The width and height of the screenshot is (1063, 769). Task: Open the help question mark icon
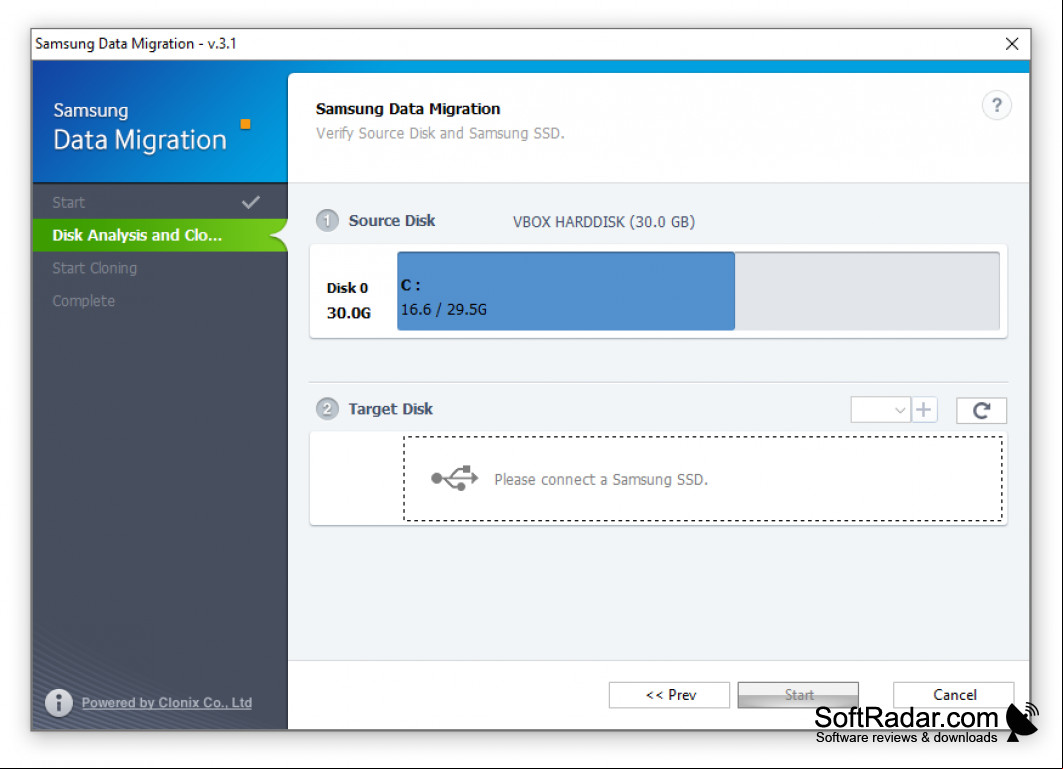click(x=996, y=105)
